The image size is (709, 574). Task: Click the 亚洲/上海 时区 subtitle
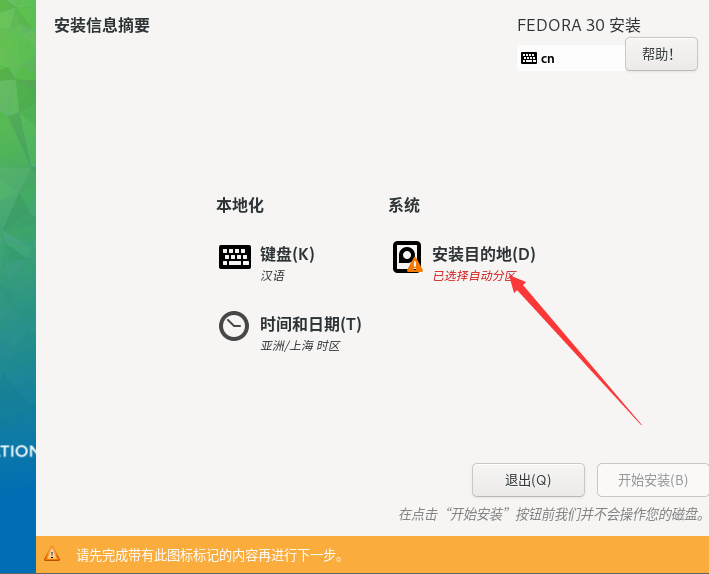(x=300, y=346)
